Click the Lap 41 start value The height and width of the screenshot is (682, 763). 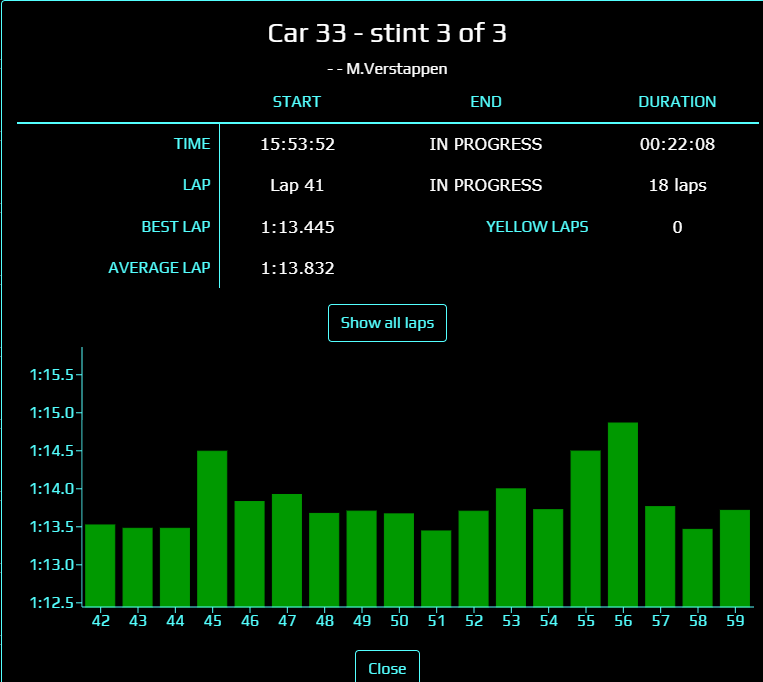(x=297, y=185)
